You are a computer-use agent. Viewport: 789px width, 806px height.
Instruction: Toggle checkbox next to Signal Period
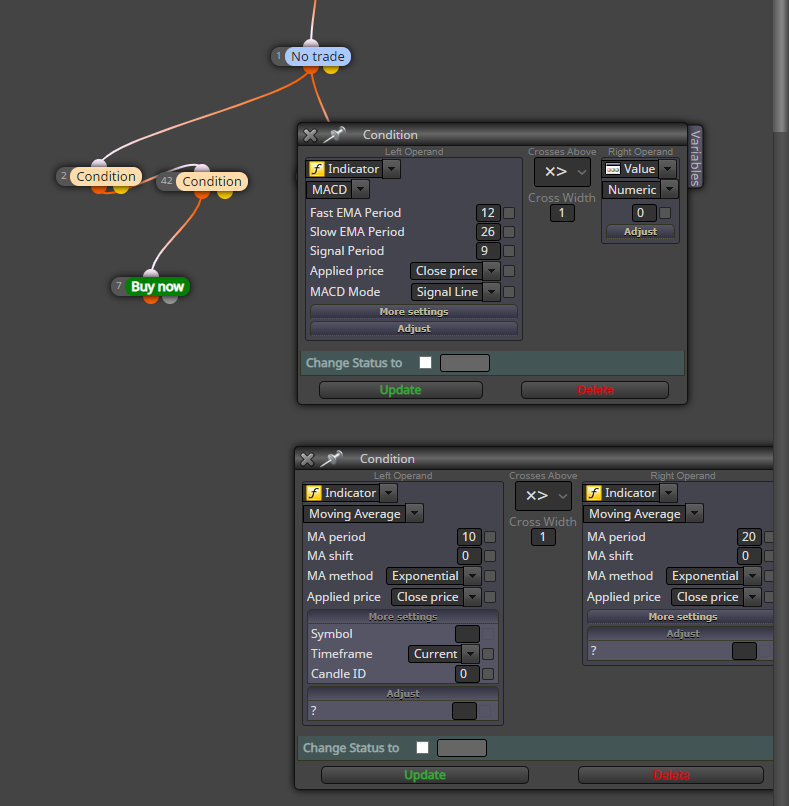point(509,251)
